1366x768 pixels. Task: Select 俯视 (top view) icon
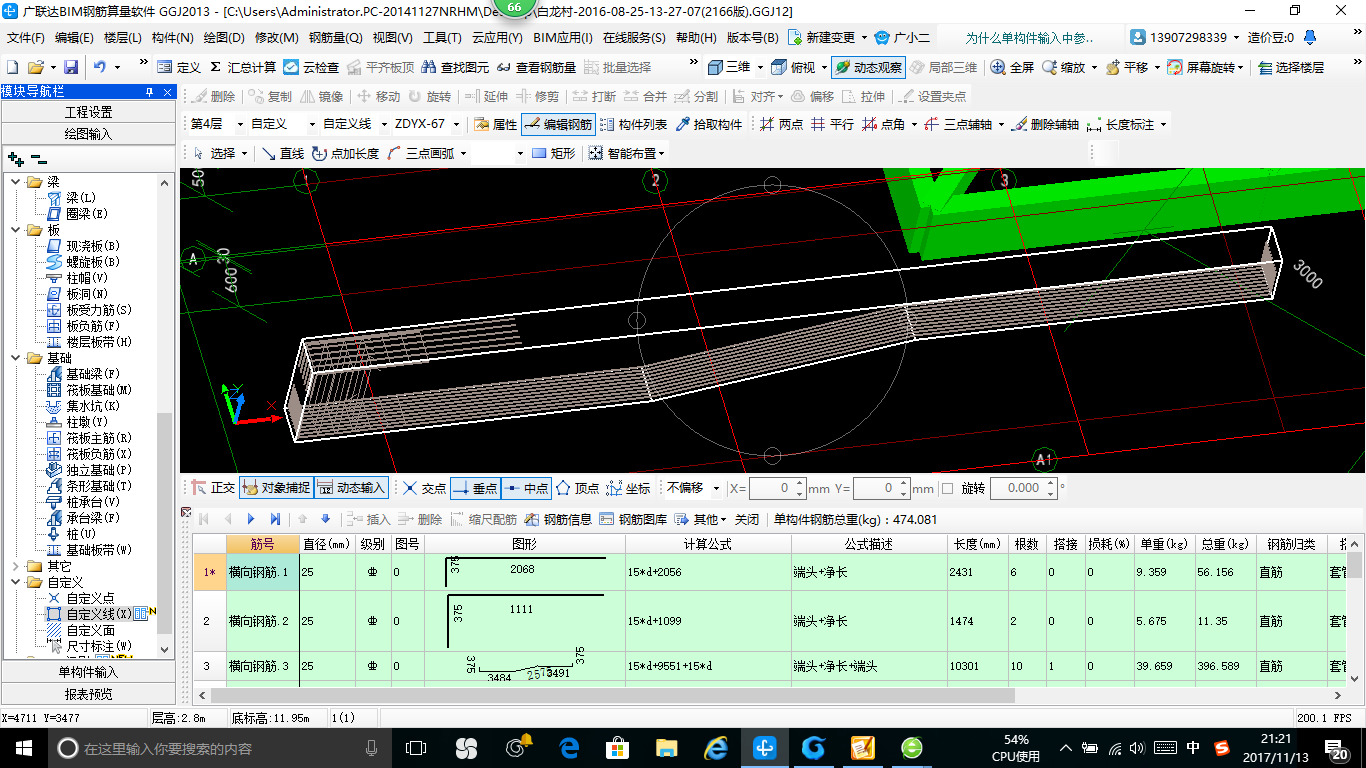(795, 67)
